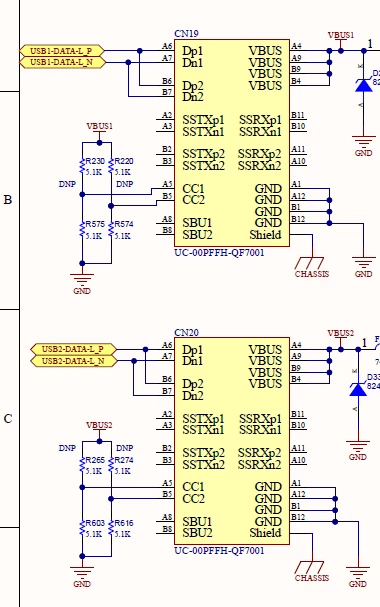Click DNP note left of R230
Viewport: 380px width, 607px height.
point(67,184)
